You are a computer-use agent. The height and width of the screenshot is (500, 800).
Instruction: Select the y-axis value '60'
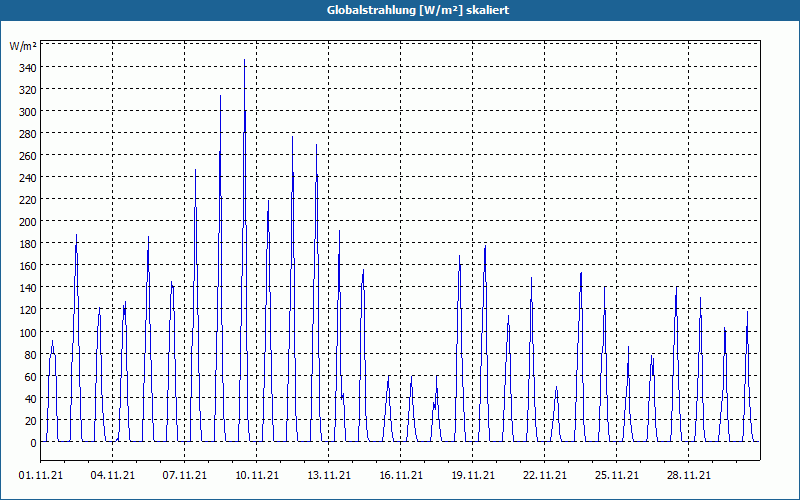[x=31, y=377]
